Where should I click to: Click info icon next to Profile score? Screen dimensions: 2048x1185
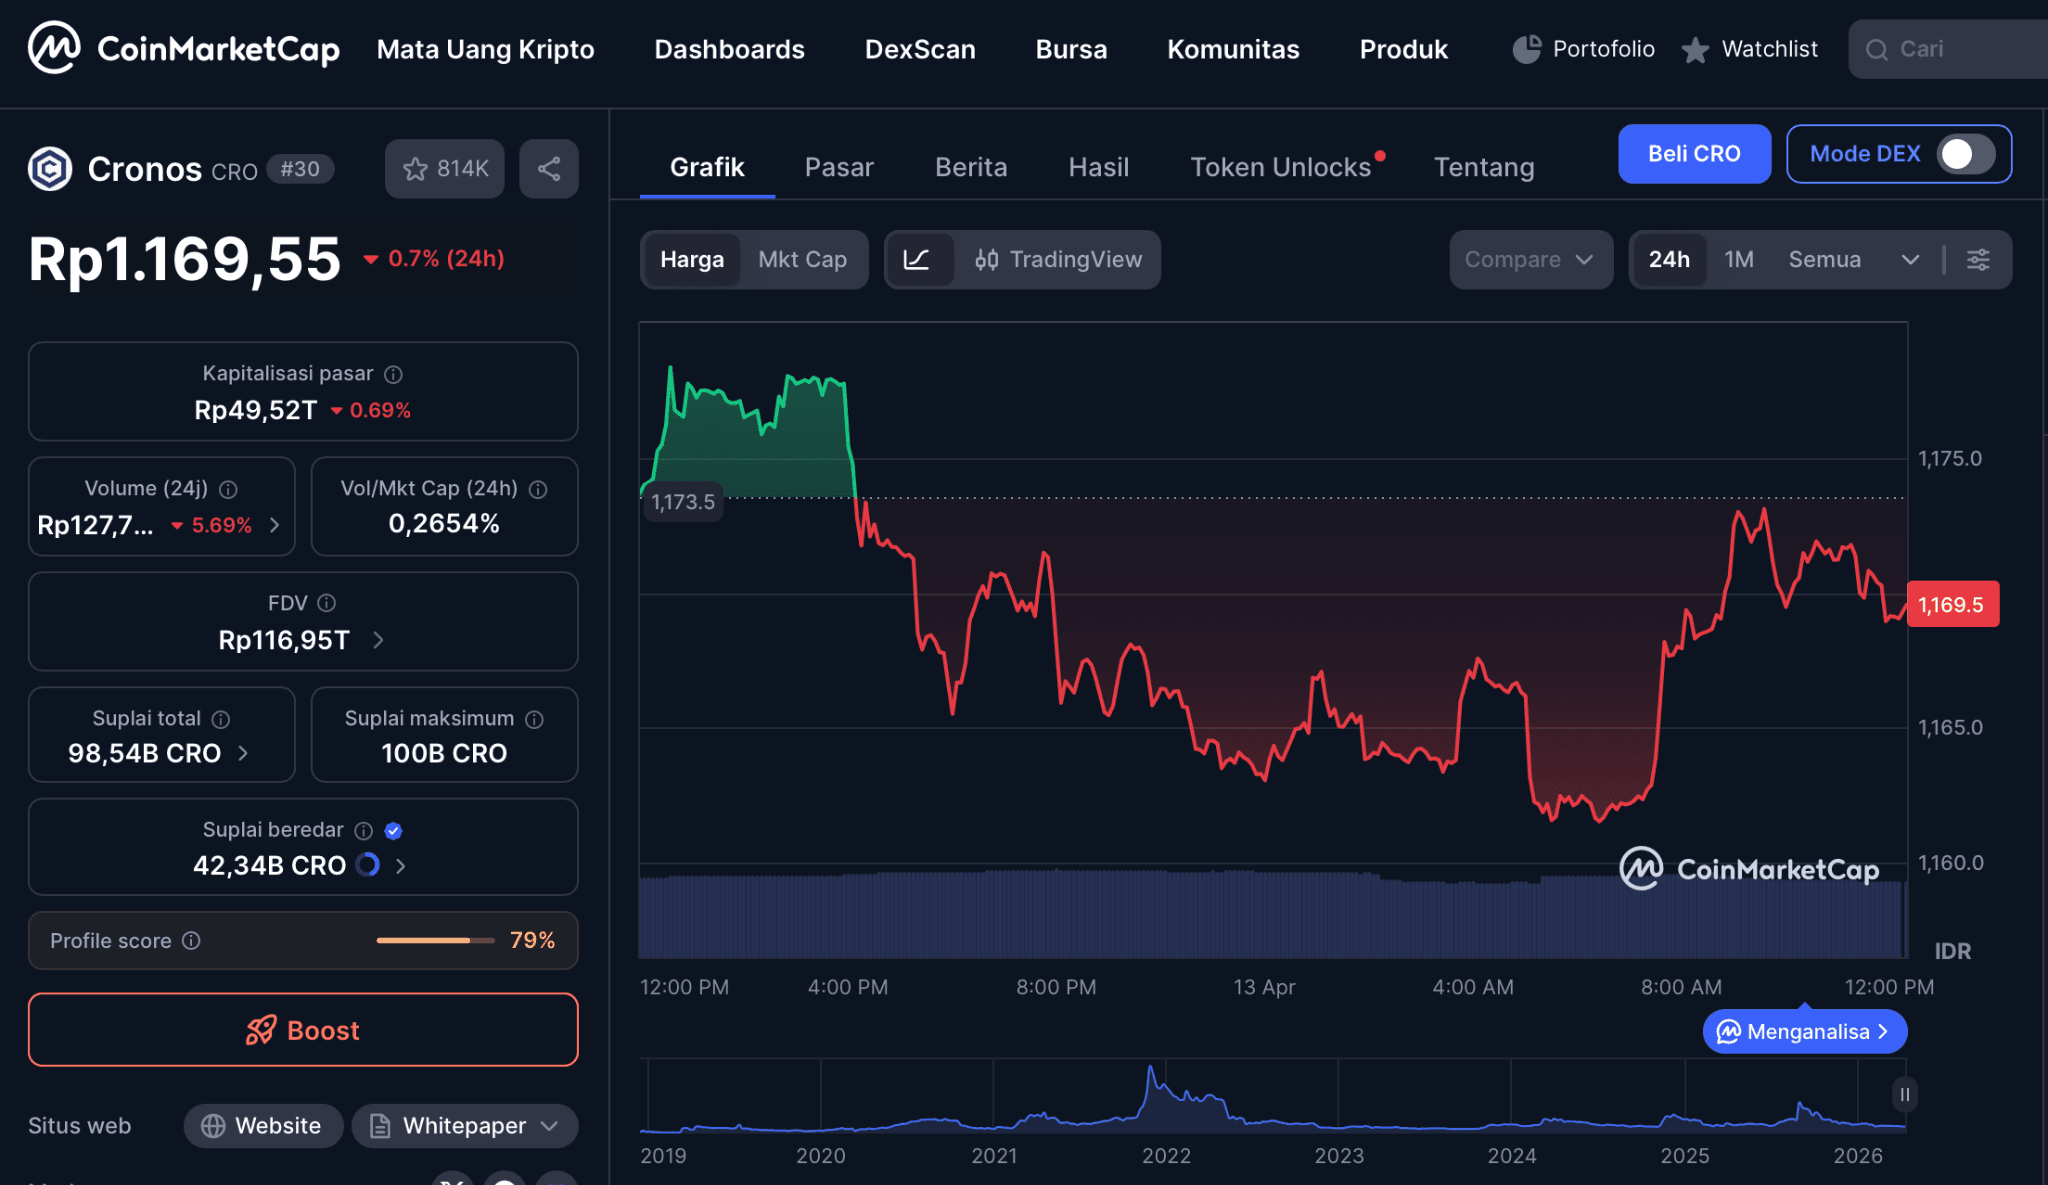coord(191,941)
